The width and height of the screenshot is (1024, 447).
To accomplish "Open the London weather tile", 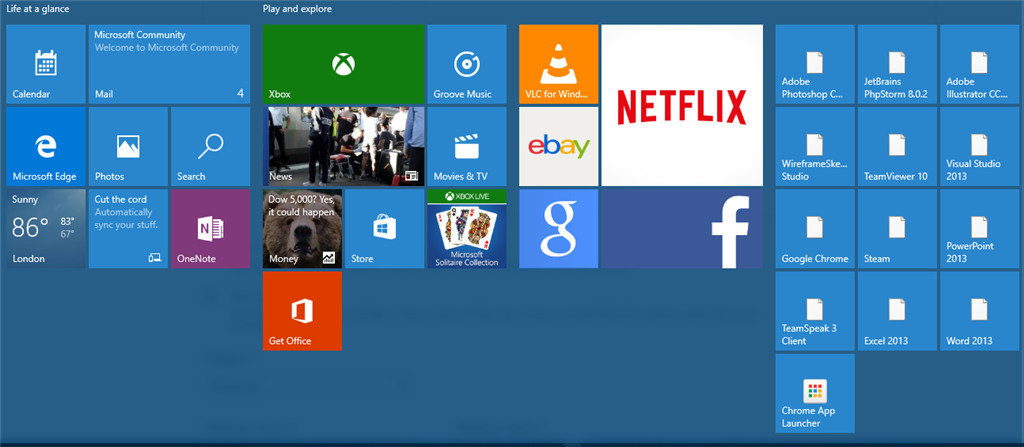I will [46, 229].
